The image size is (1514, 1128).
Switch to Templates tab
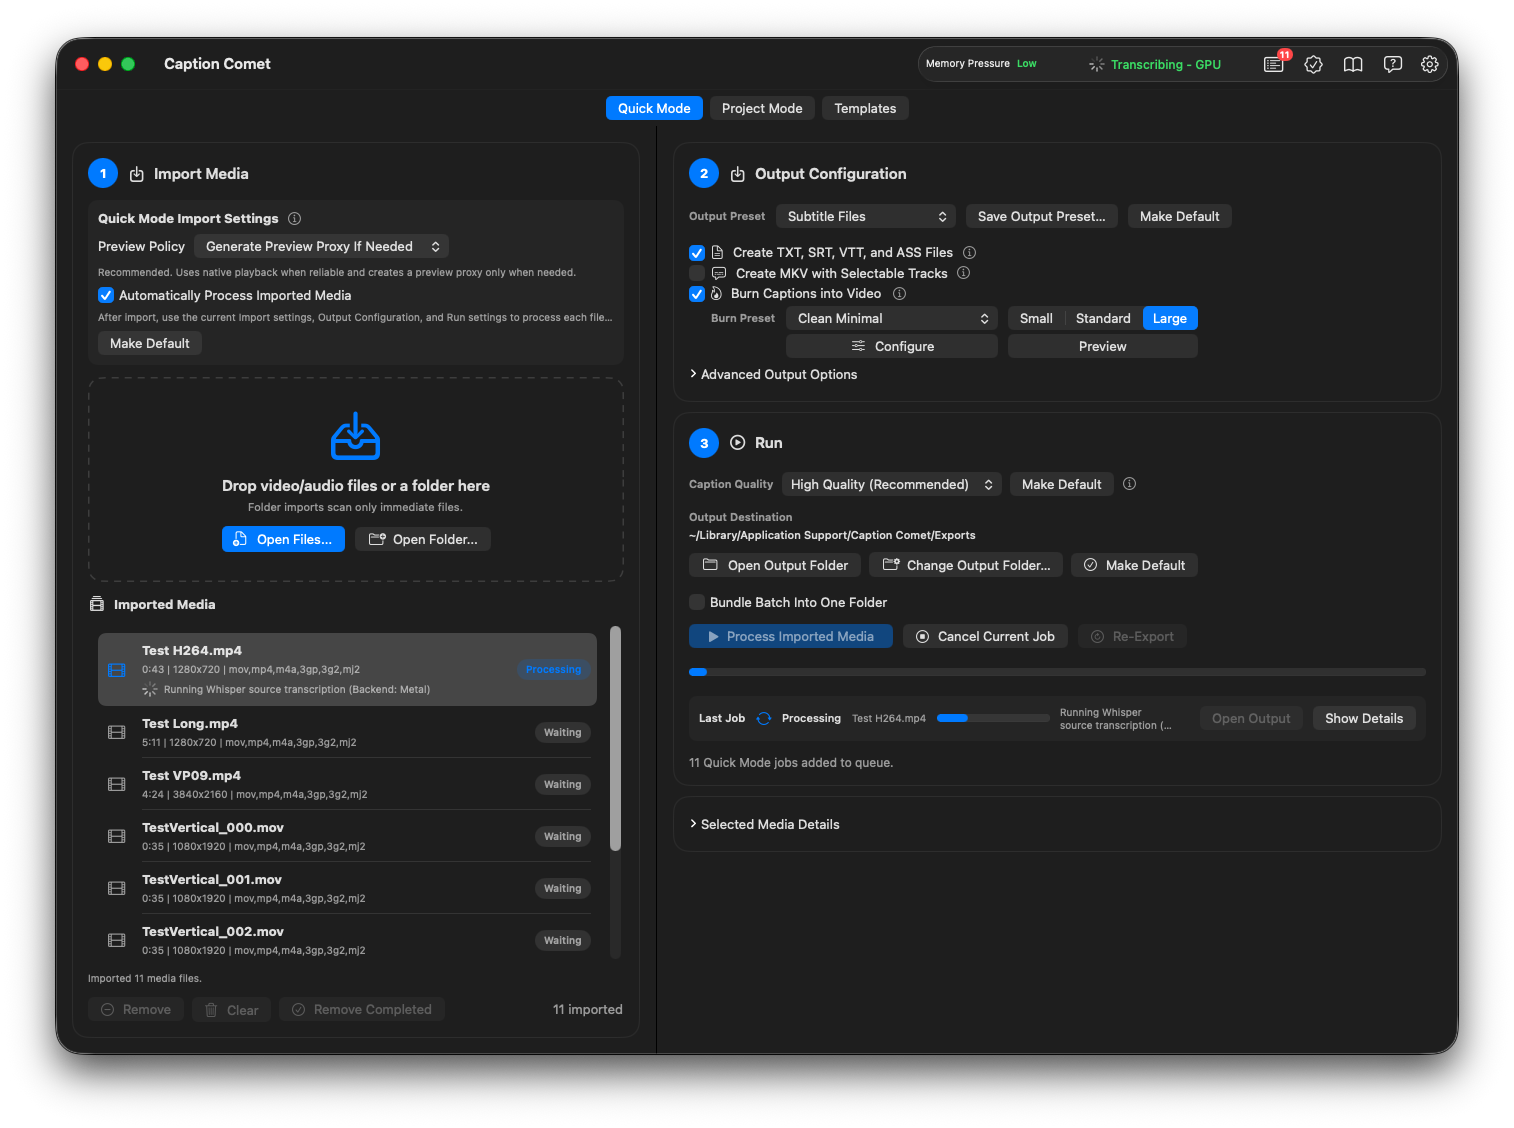[x=865, y=108]
